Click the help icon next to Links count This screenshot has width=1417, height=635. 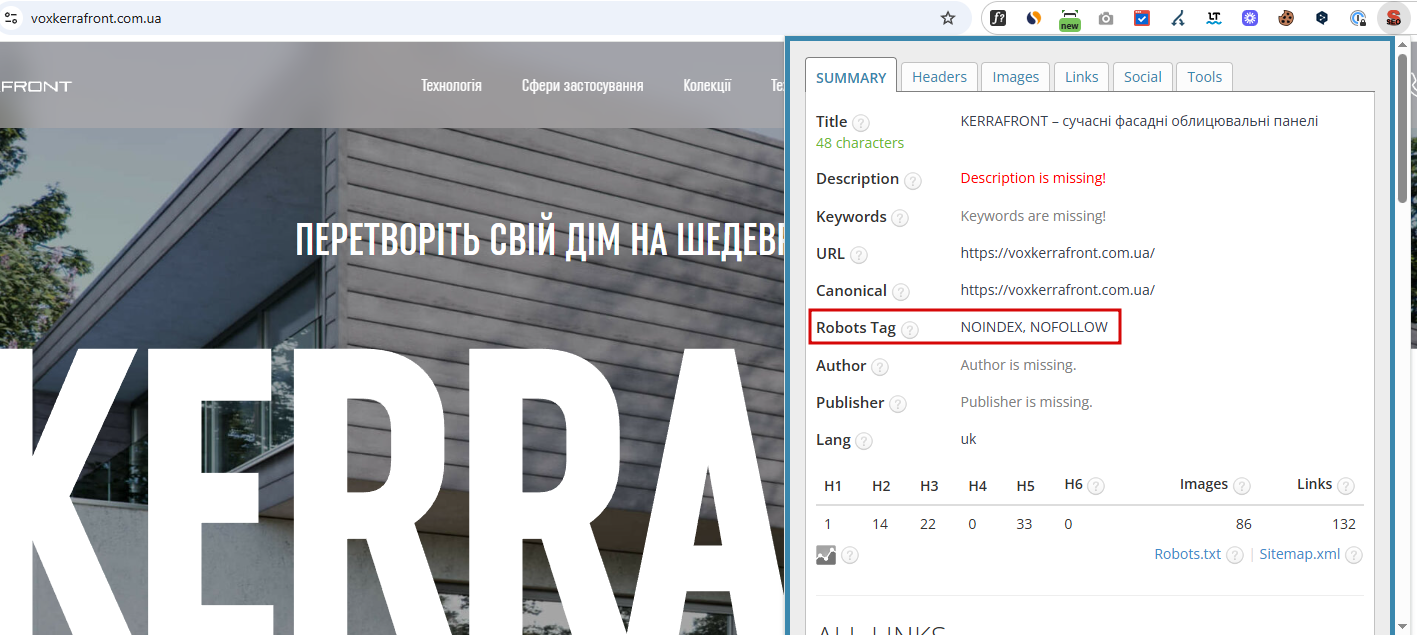[x=1346, y=486]
